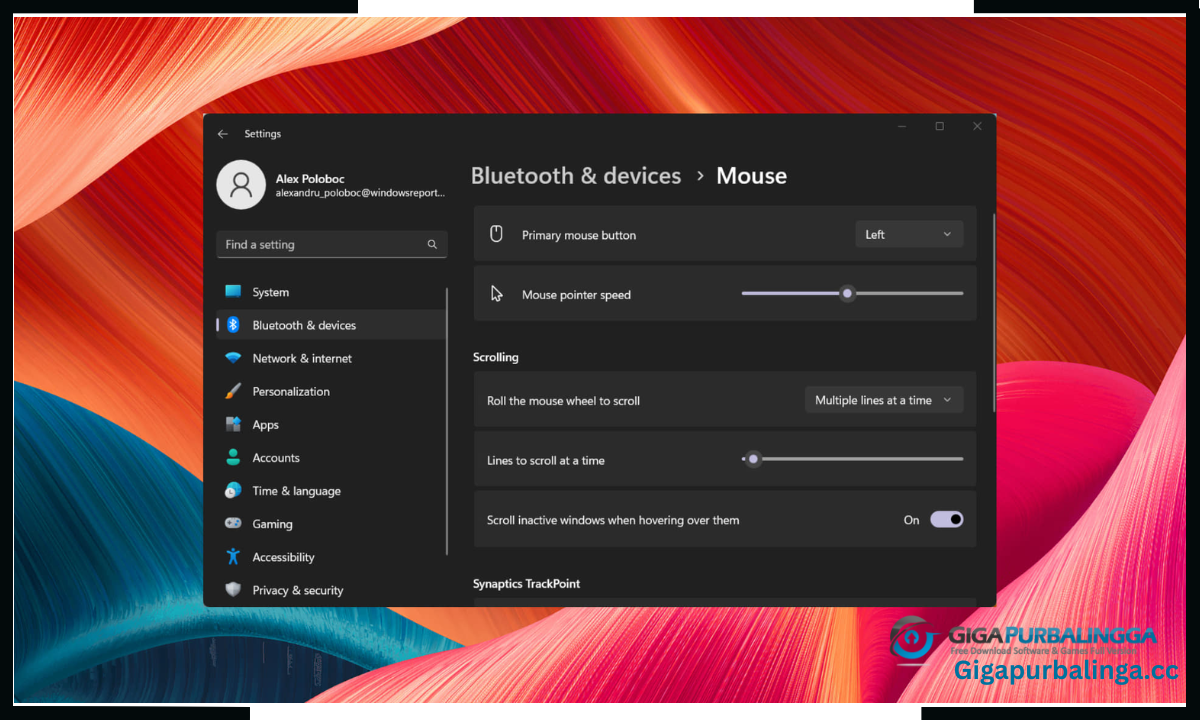Click the Time & language globe icon

click(233, 490)
